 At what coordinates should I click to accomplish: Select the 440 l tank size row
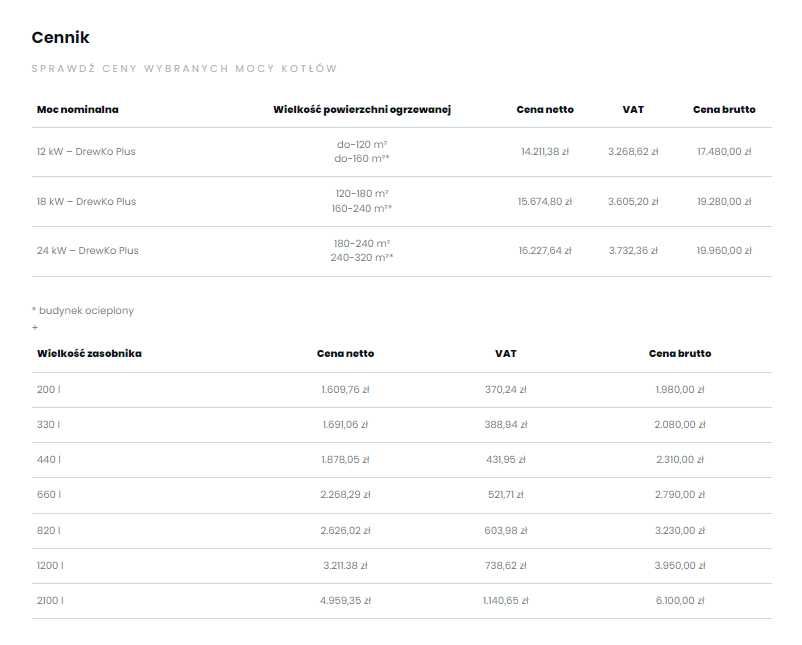click(x=48, y=460)
